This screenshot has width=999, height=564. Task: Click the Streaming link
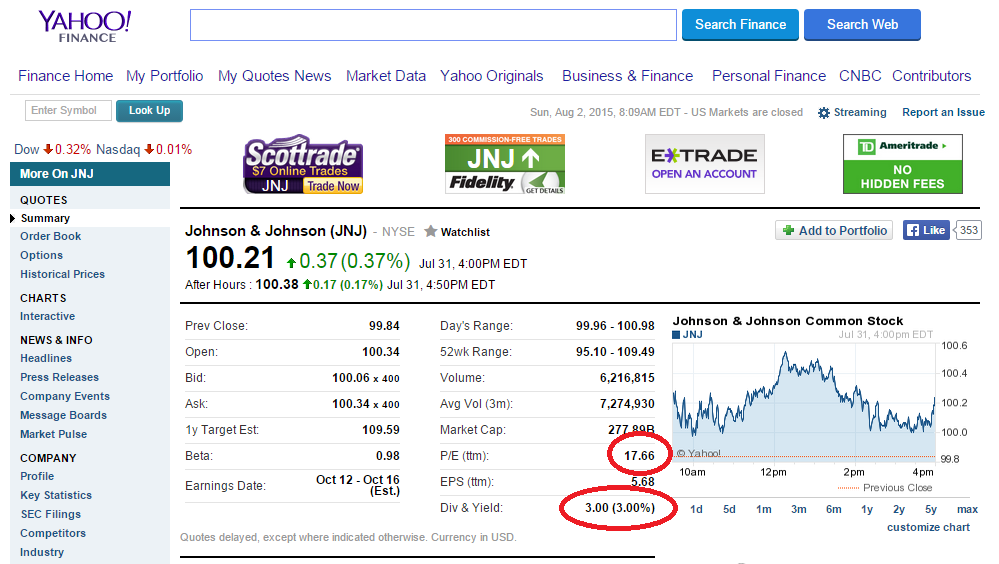tap(860, 112)
